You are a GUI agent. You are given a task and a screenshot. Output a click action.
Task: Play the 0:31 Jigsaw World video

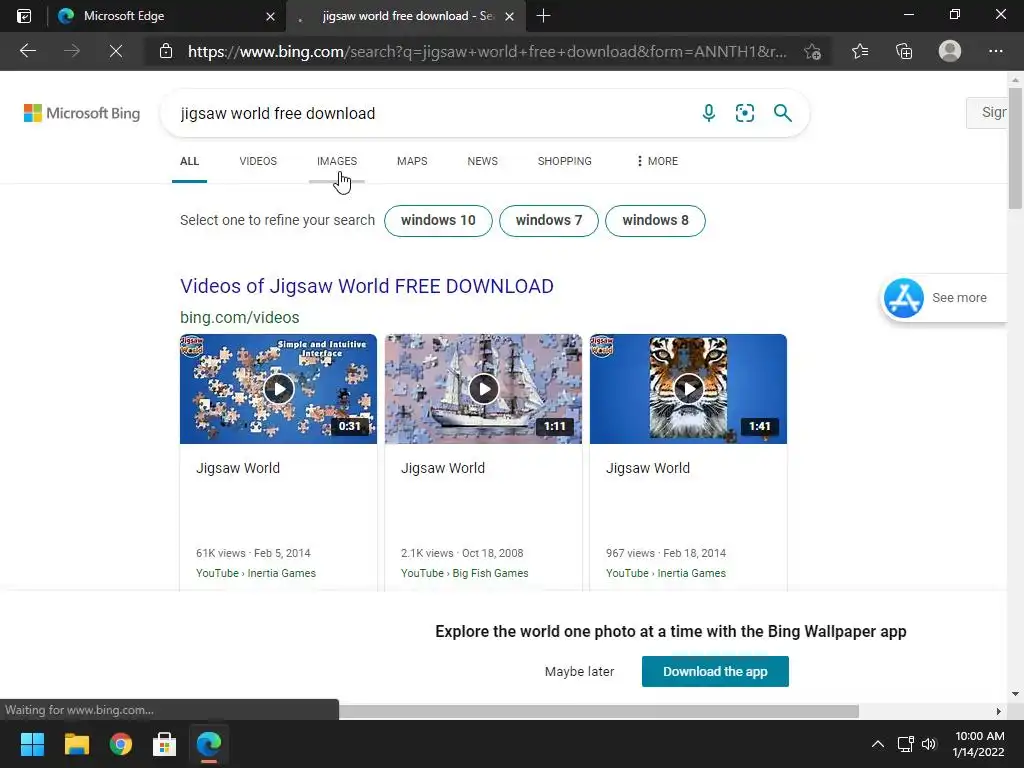coord(278,389)
